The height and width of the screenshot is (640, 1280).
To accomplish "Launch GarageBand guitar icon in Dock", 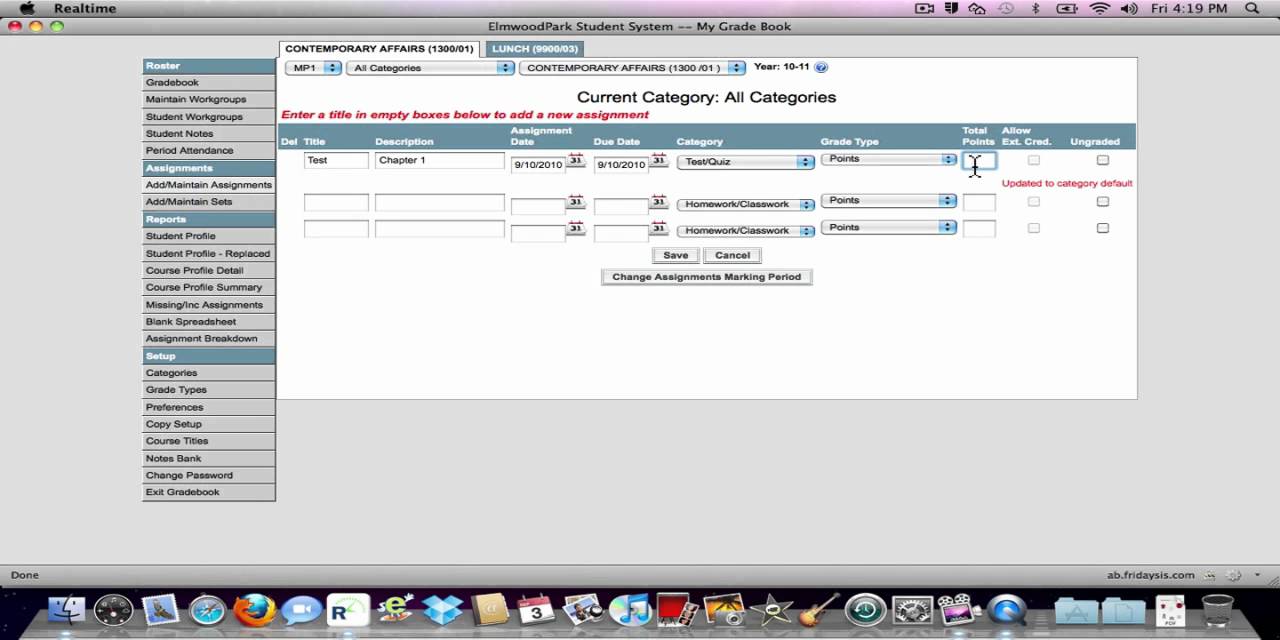I will 818,609.
